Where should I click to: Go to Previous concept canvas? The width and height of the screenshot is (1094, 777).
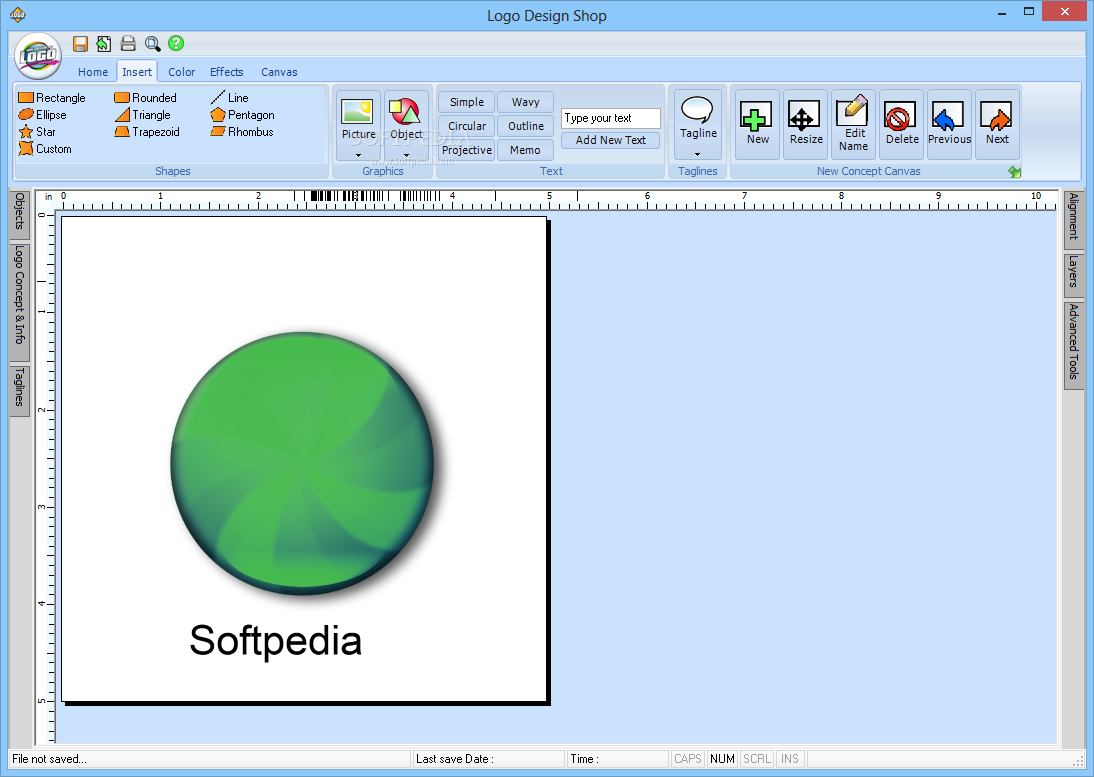pyautogui.click(x=949, y=124)
